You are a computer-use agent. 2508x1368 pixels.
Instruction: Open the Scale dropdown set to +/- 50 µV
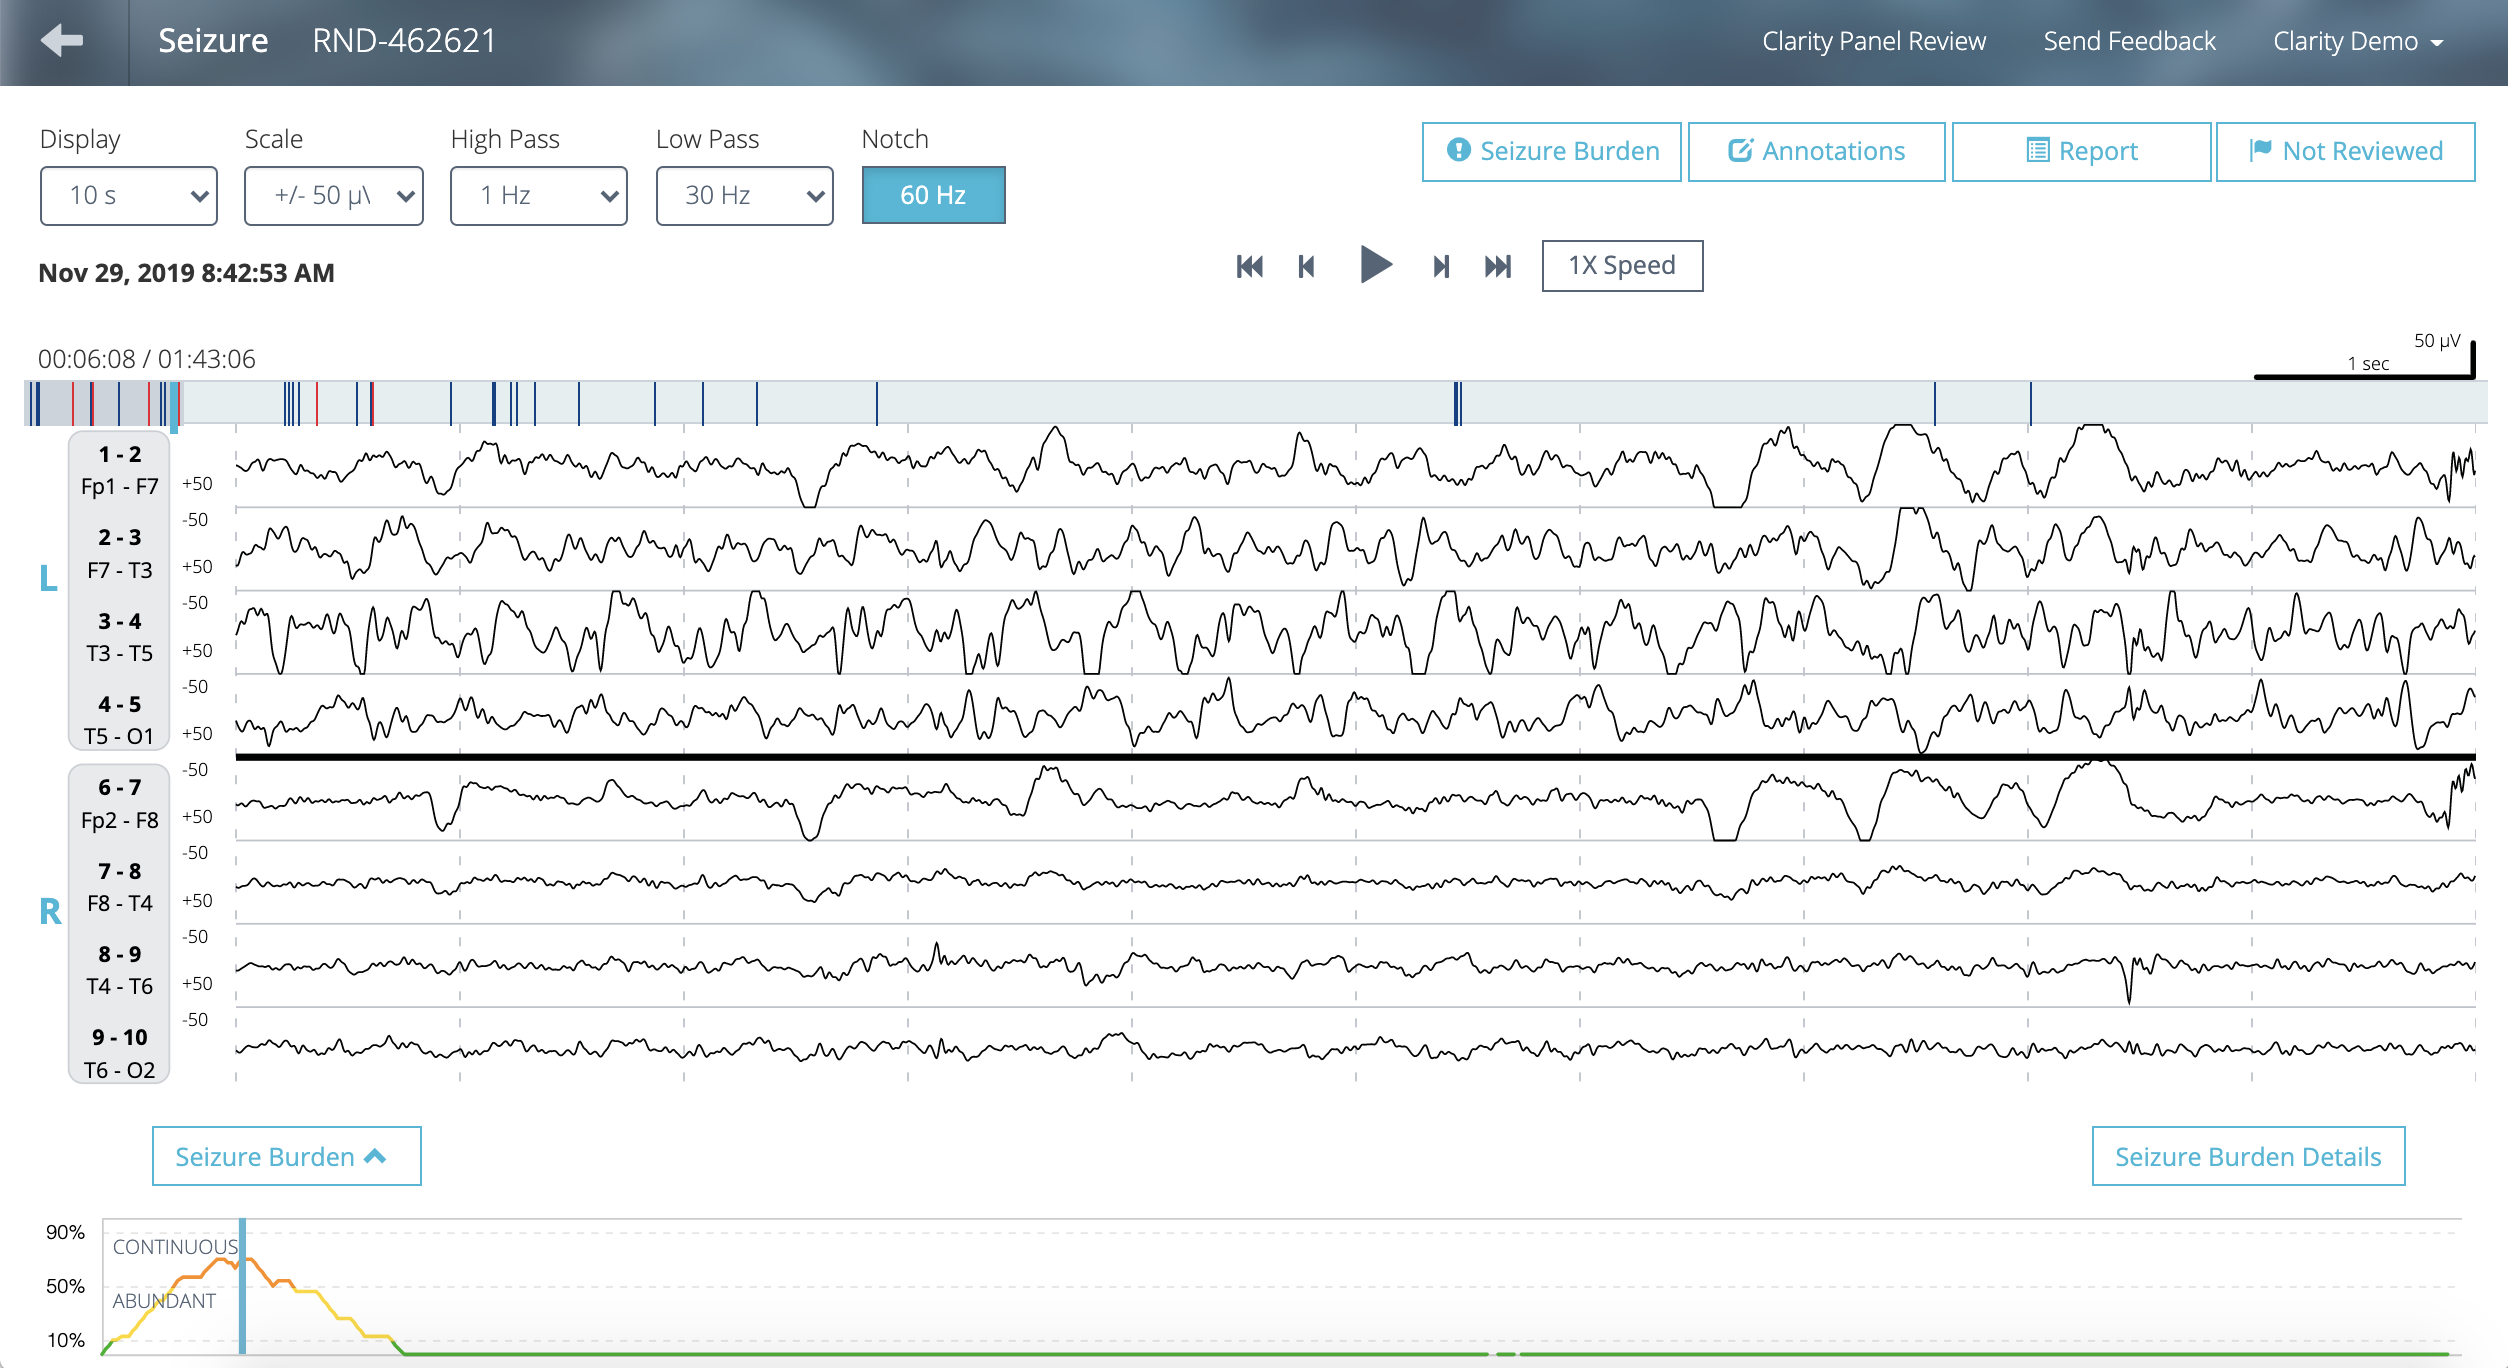coord(333,195)
